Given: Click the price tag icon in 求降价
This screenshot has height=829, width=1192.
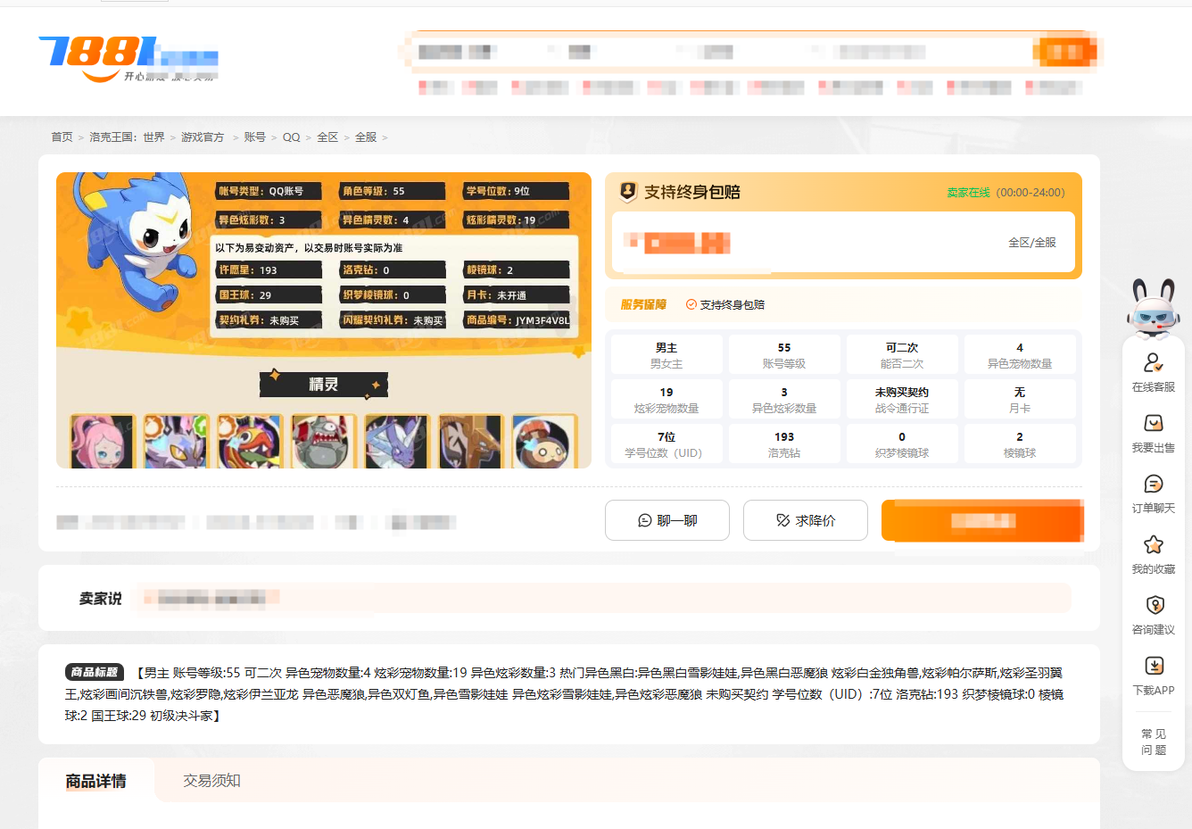Looking at the screenshot, I should 783,520.
